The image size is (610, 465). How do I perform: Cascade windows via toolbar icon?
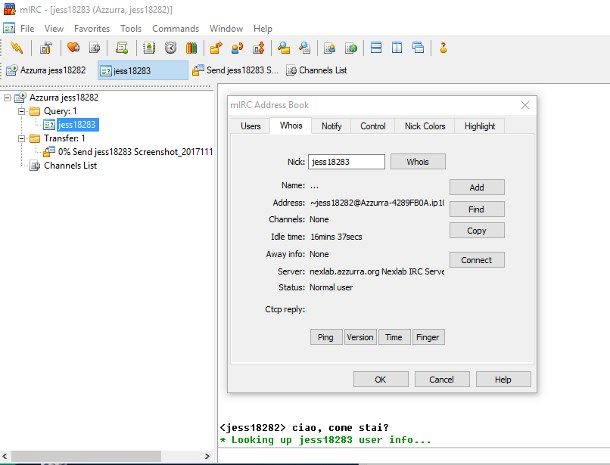tap(418, 48)
